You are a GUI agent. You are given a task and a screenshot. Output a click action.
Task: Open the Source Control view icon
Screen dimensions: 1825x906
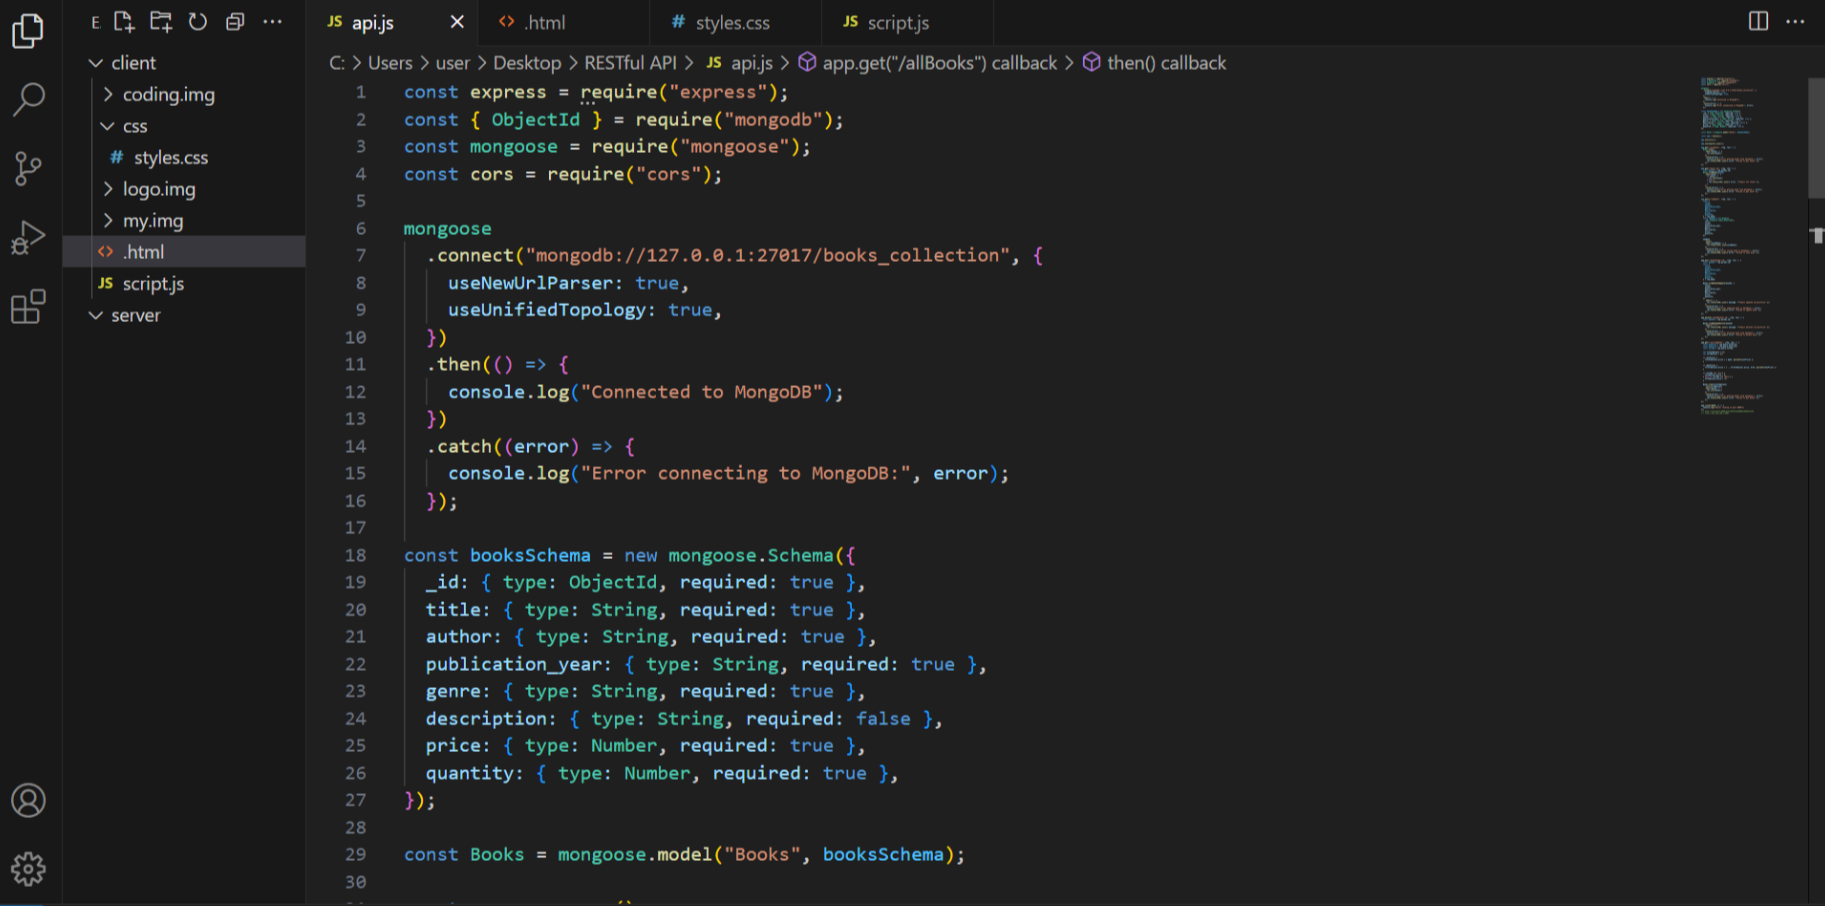click(x=28, y=168)
